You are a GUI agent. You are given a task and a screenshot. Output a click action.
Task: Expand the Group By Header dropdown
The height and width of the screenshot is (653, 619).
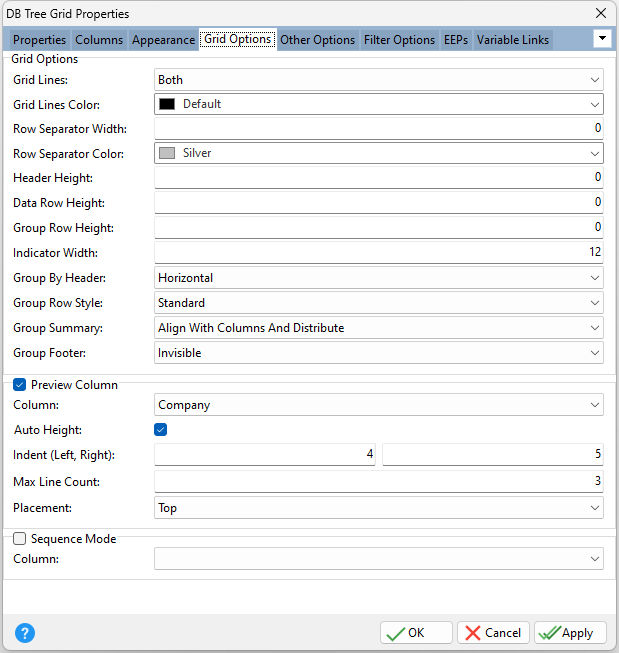click(379, 278)
